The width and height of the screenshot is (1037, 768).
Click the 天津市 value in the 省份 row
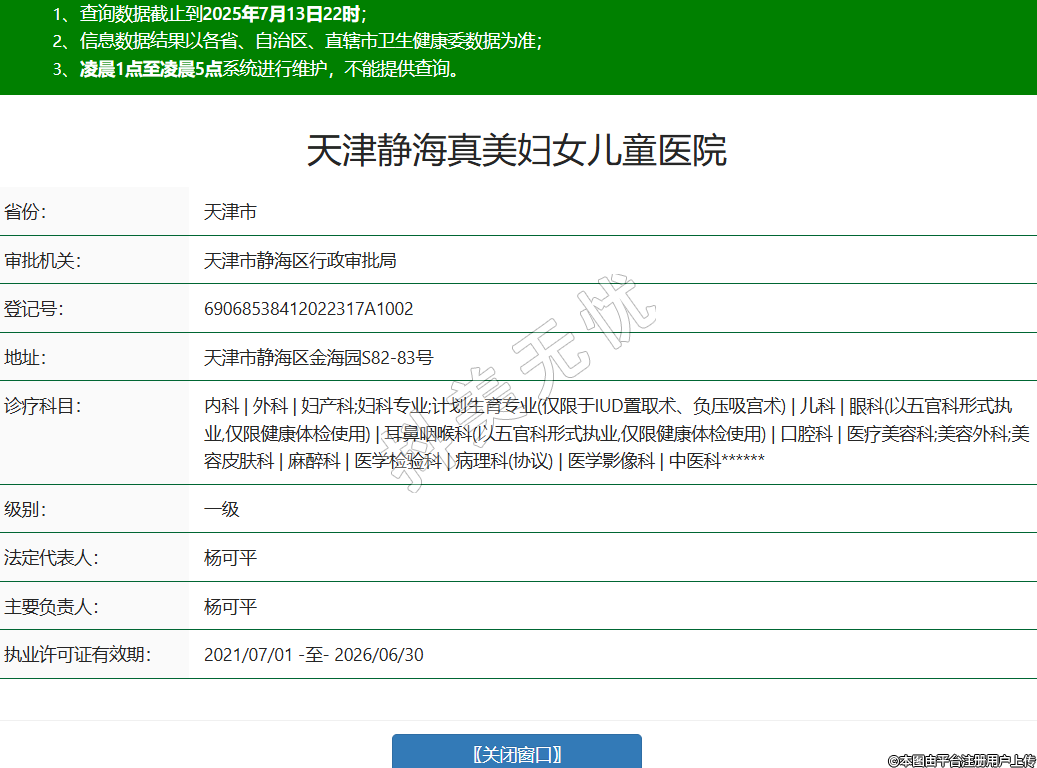[x=230, y=212]
